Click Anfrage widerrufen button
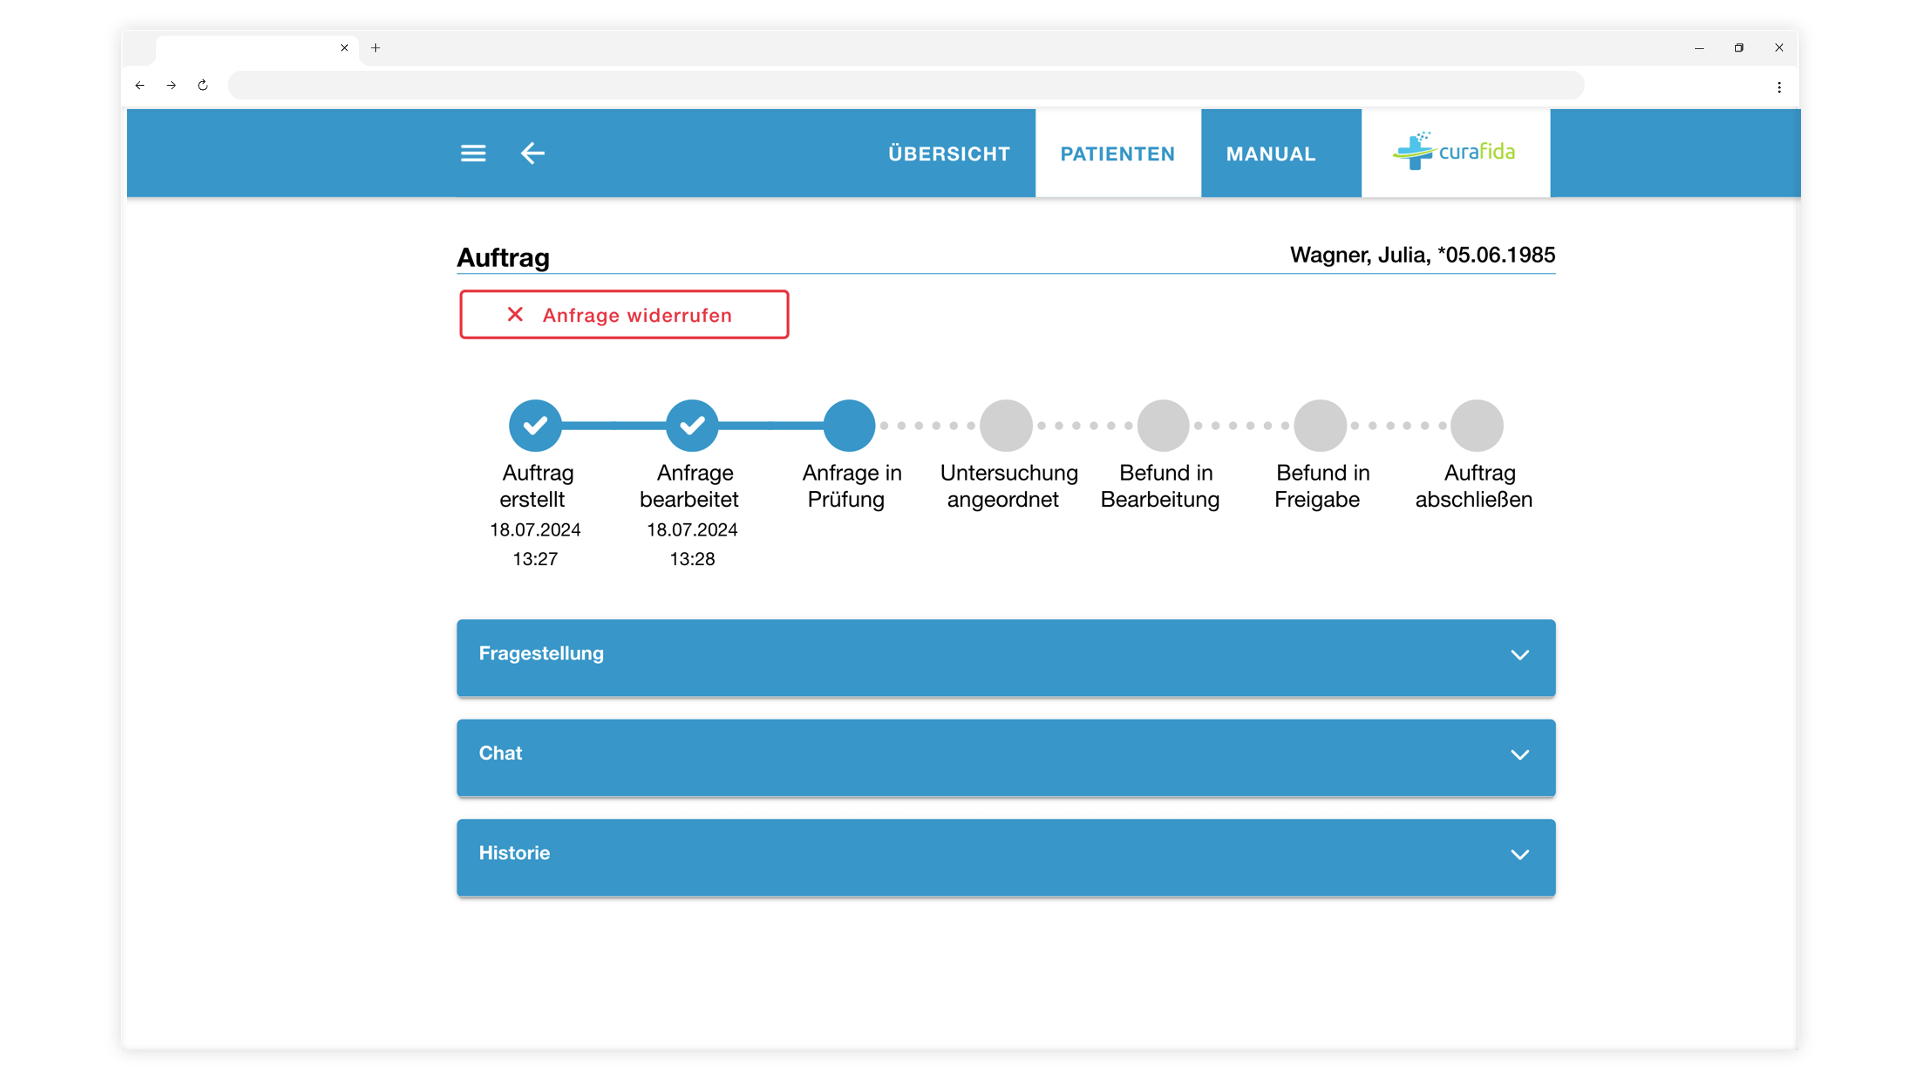The height and width of the screenshot is (1080, 1920). point(624,315)
